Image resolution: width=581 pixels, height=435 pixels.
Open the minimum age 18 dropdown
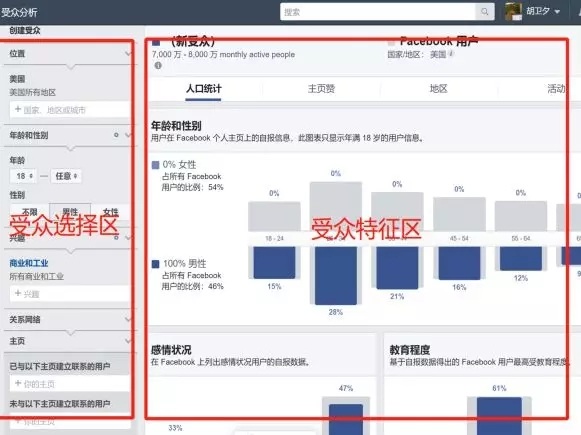tap(24, 176)
